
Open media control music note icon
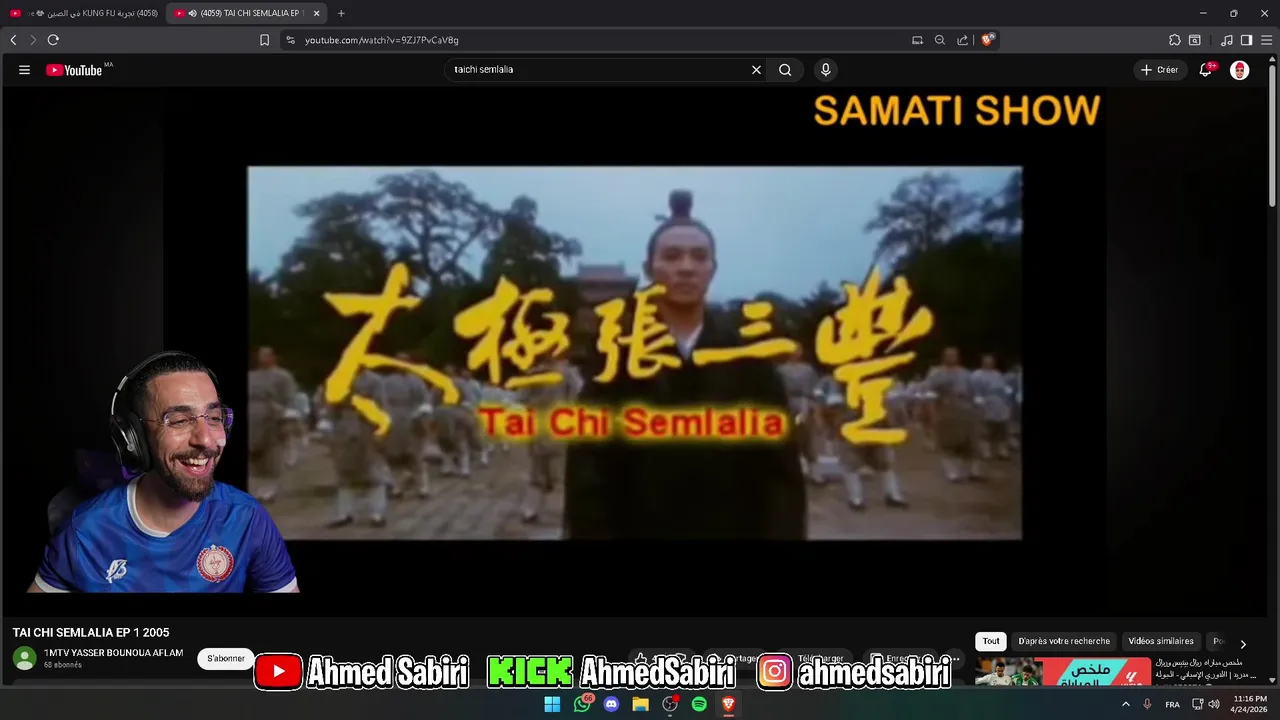click(x=1227, y=40)
